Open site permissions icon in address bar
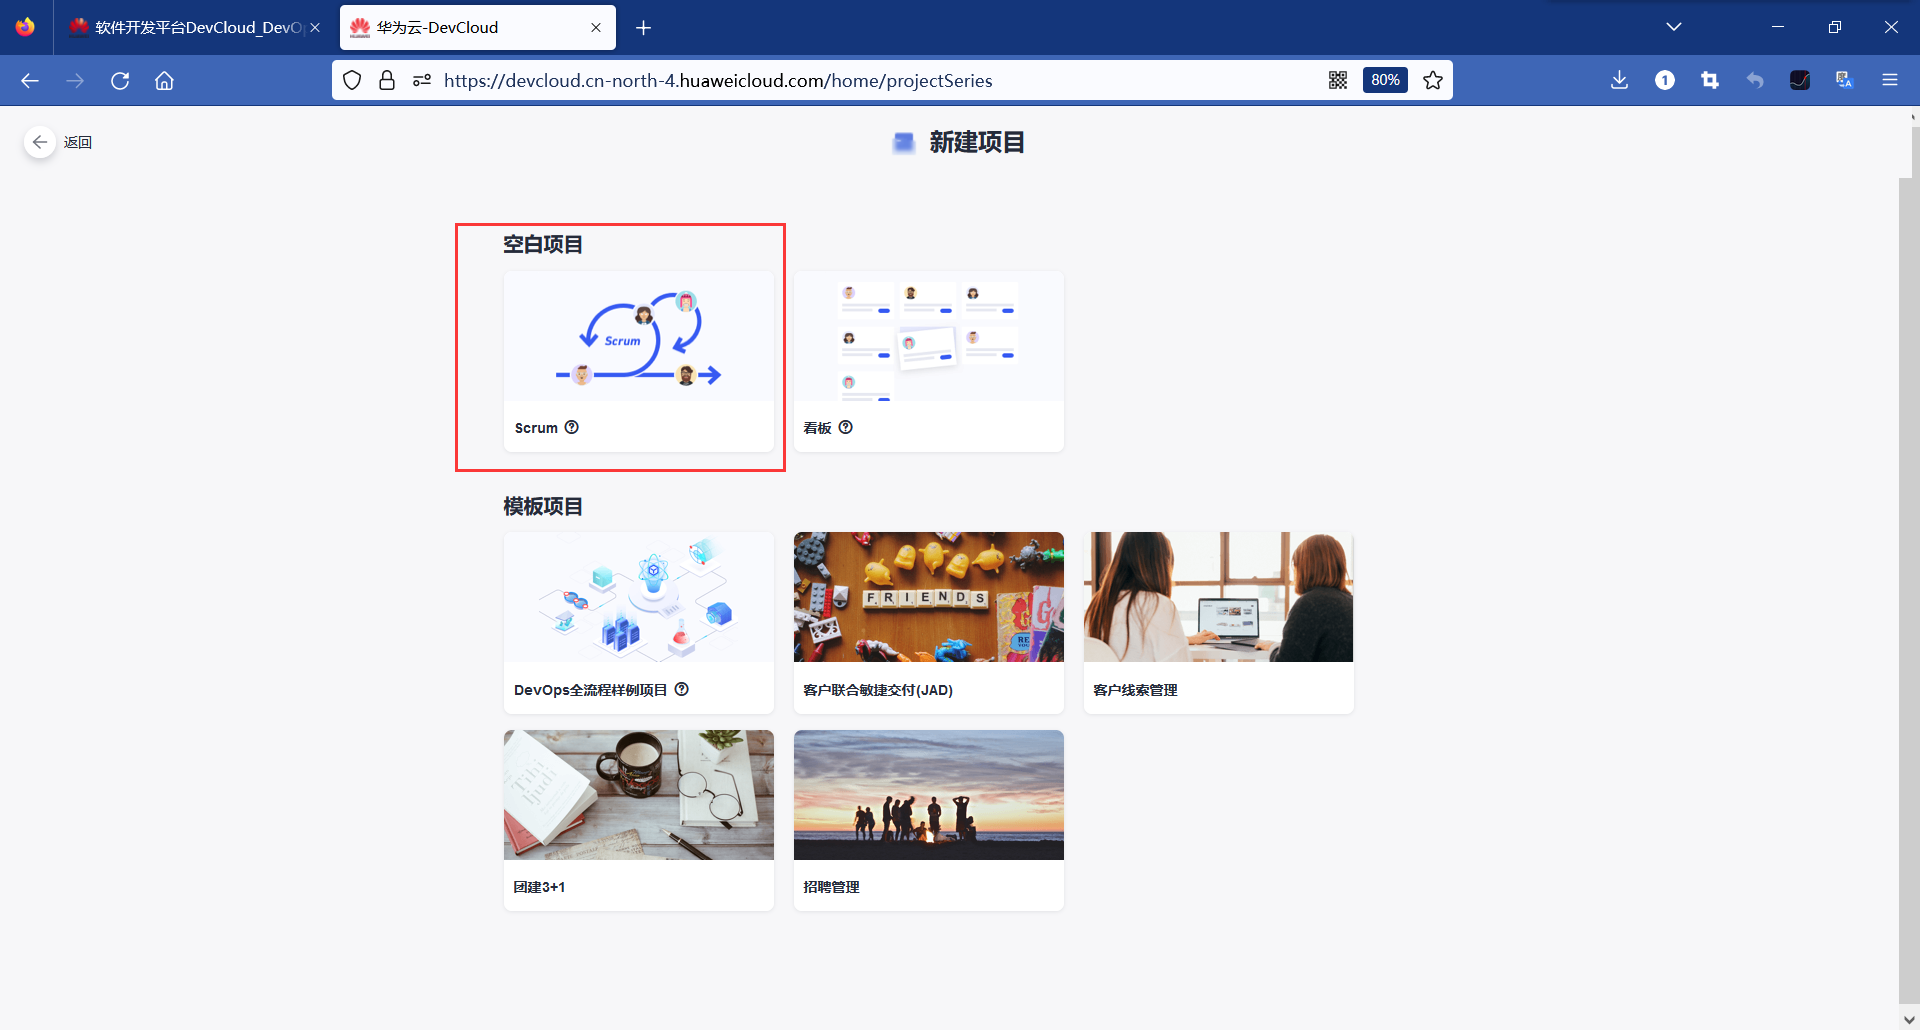The height and width of the screenshot is (1030, 1920). click(x=422, y=81)
